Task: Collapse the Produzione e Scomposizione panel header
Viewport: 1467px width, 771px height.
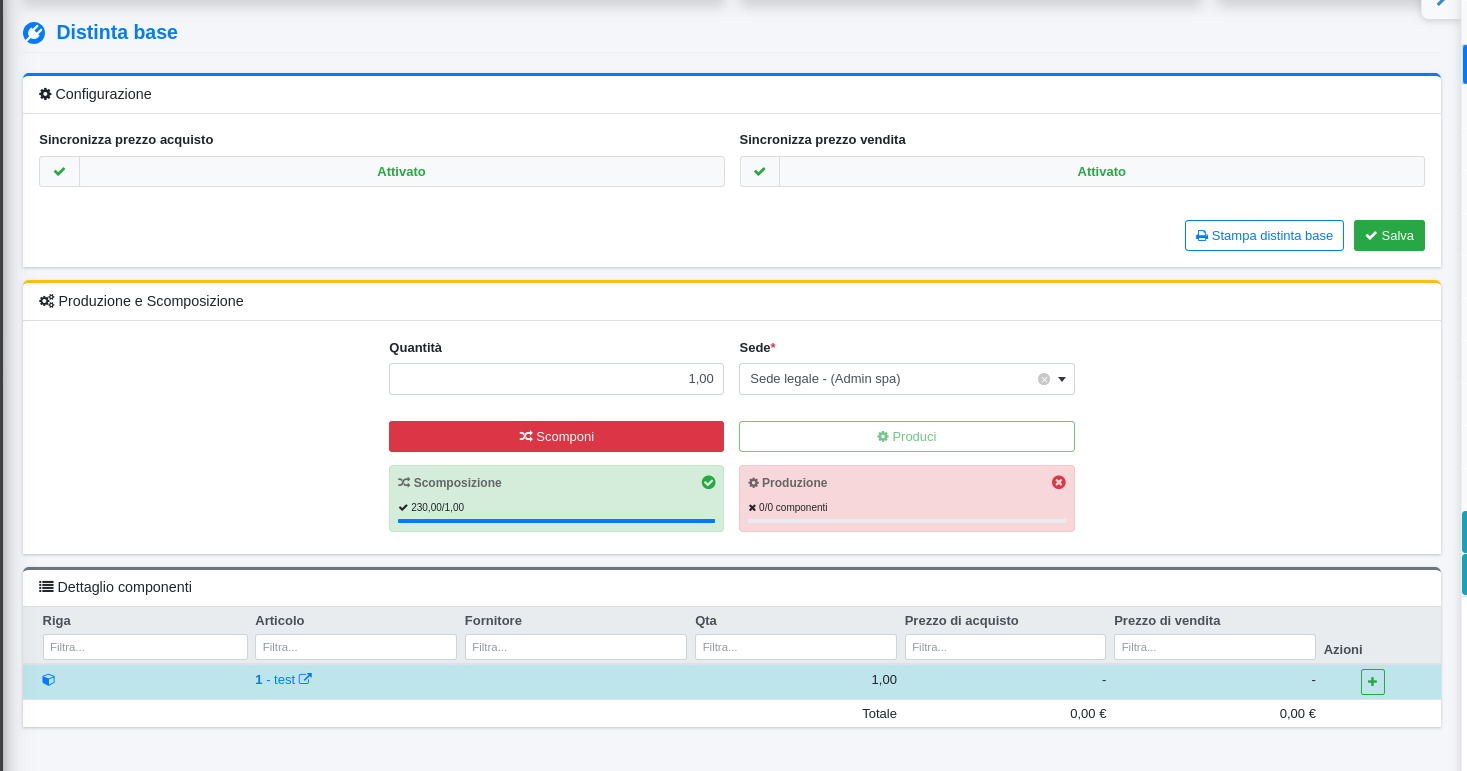Action: [x=731, y=301]
